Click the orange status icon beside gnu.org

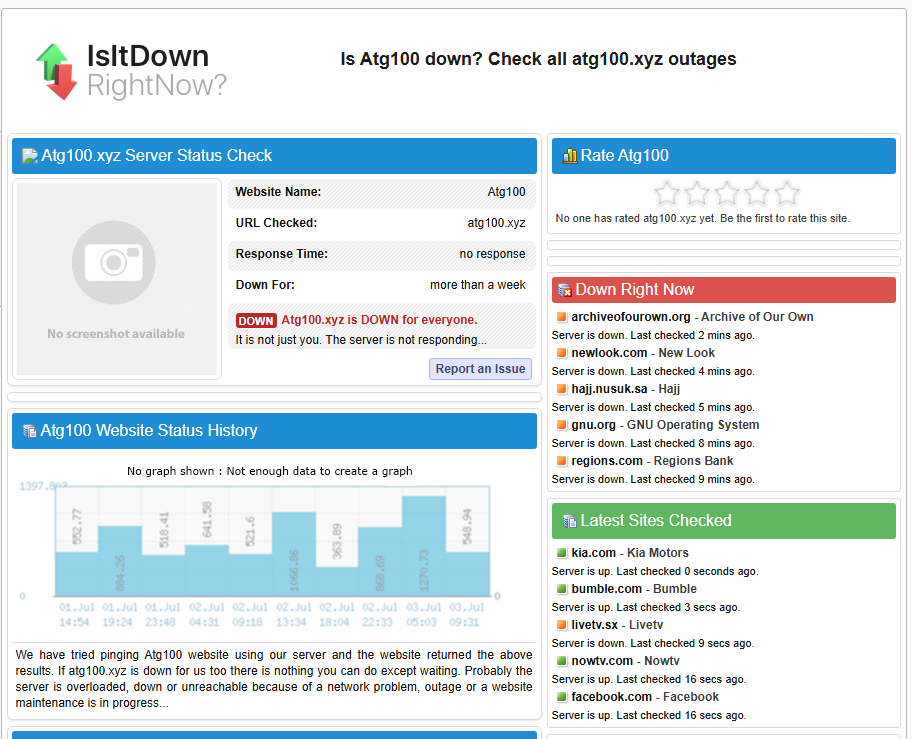(561, 425)
